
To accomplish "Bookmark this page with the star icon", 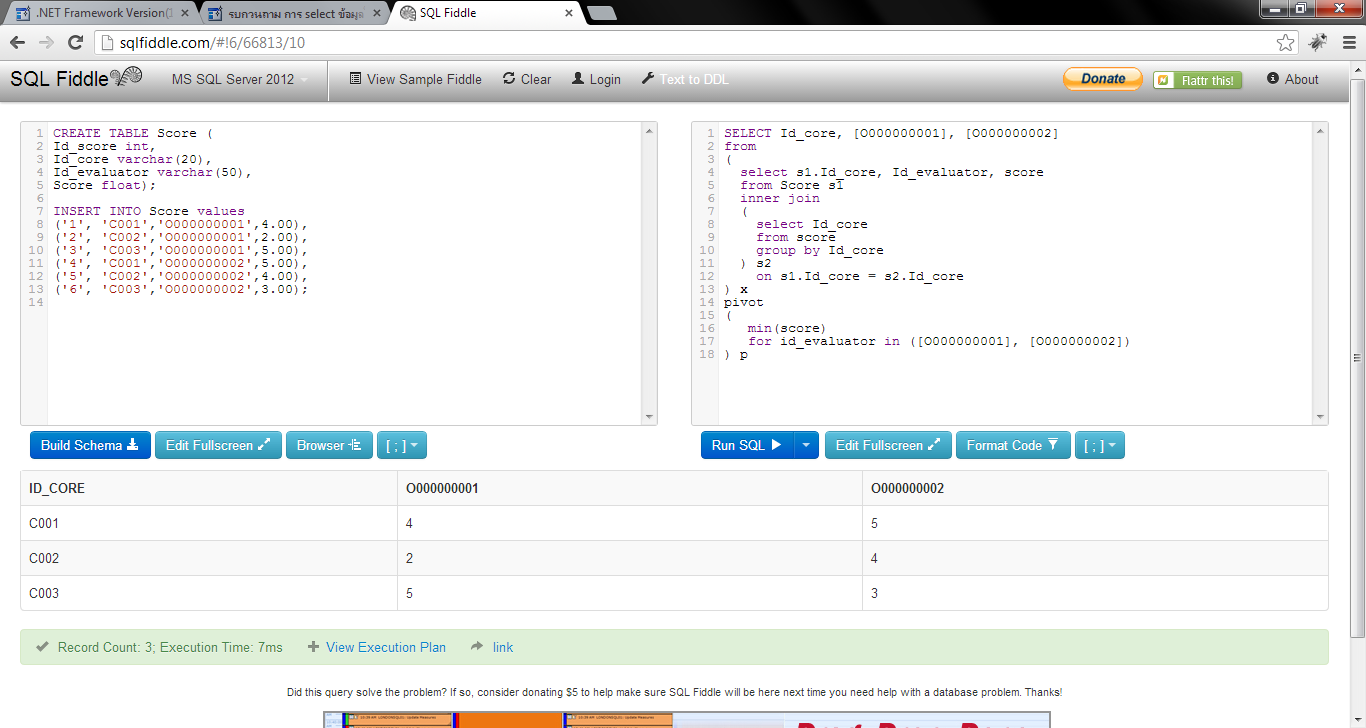I will (x=1285, y=42).
